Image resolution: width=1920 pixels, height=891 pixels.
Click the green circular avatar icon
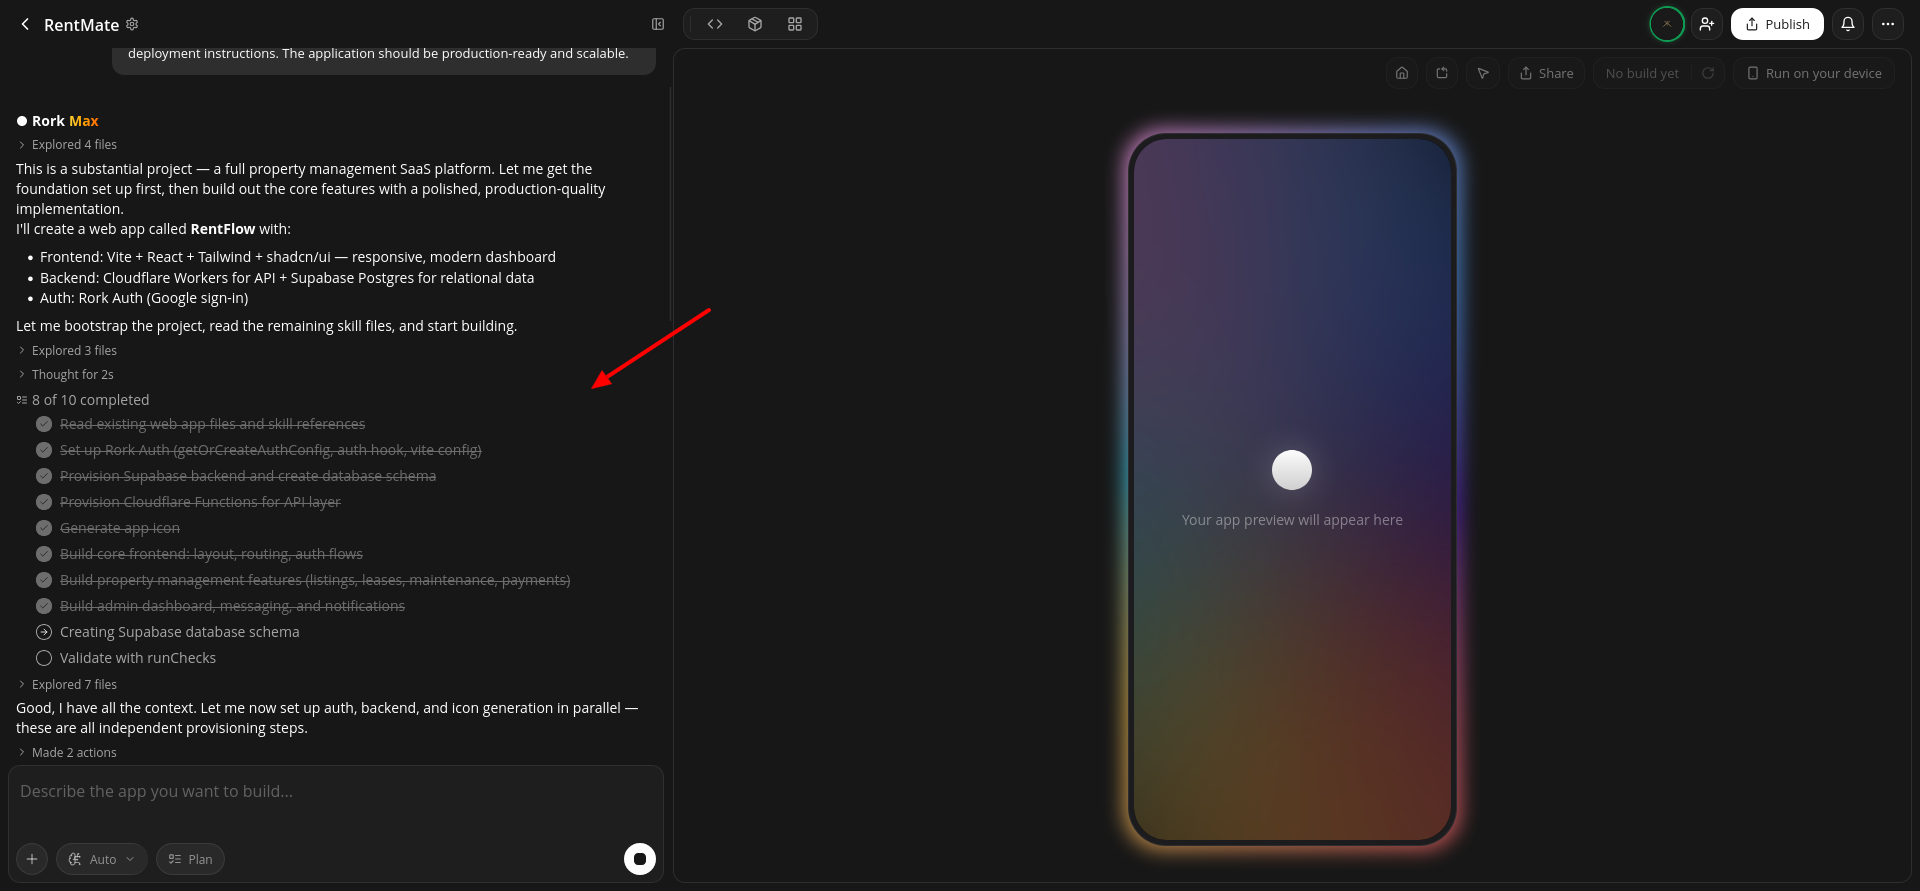[1667, 24]
